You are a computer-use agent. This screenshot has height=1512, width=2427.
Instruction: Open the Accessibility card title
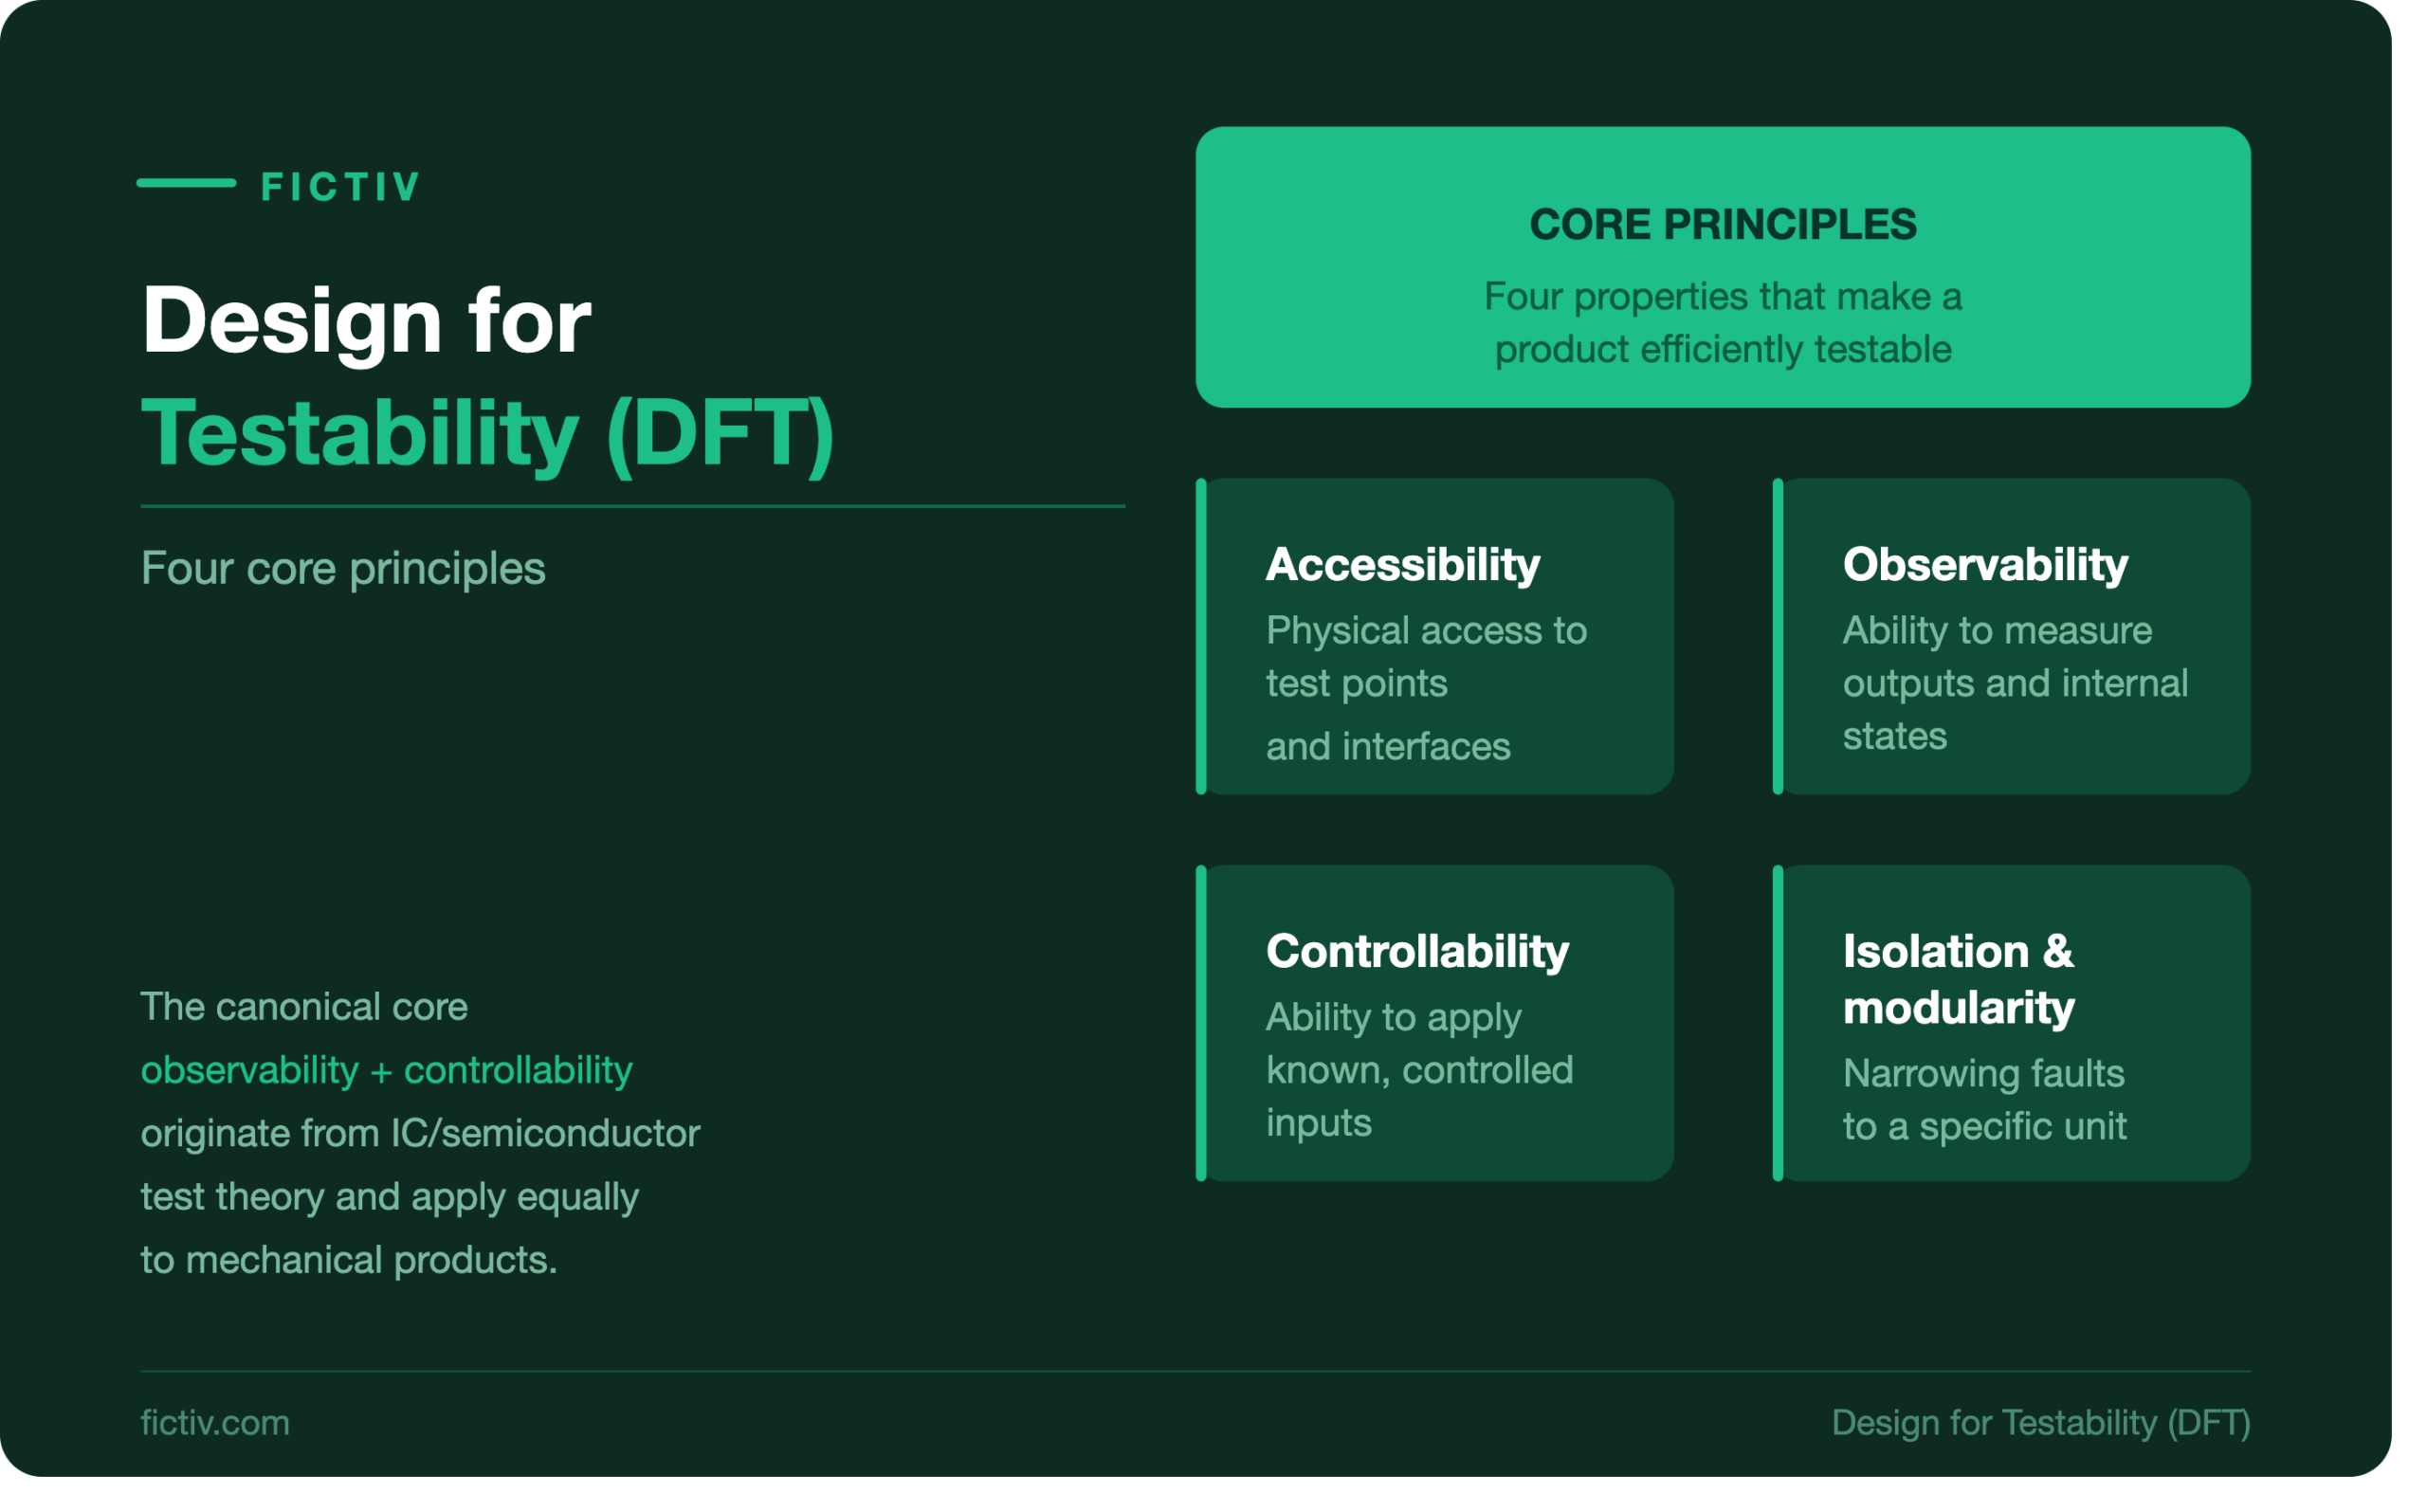pyautogui.click(x=1403, y=566)
